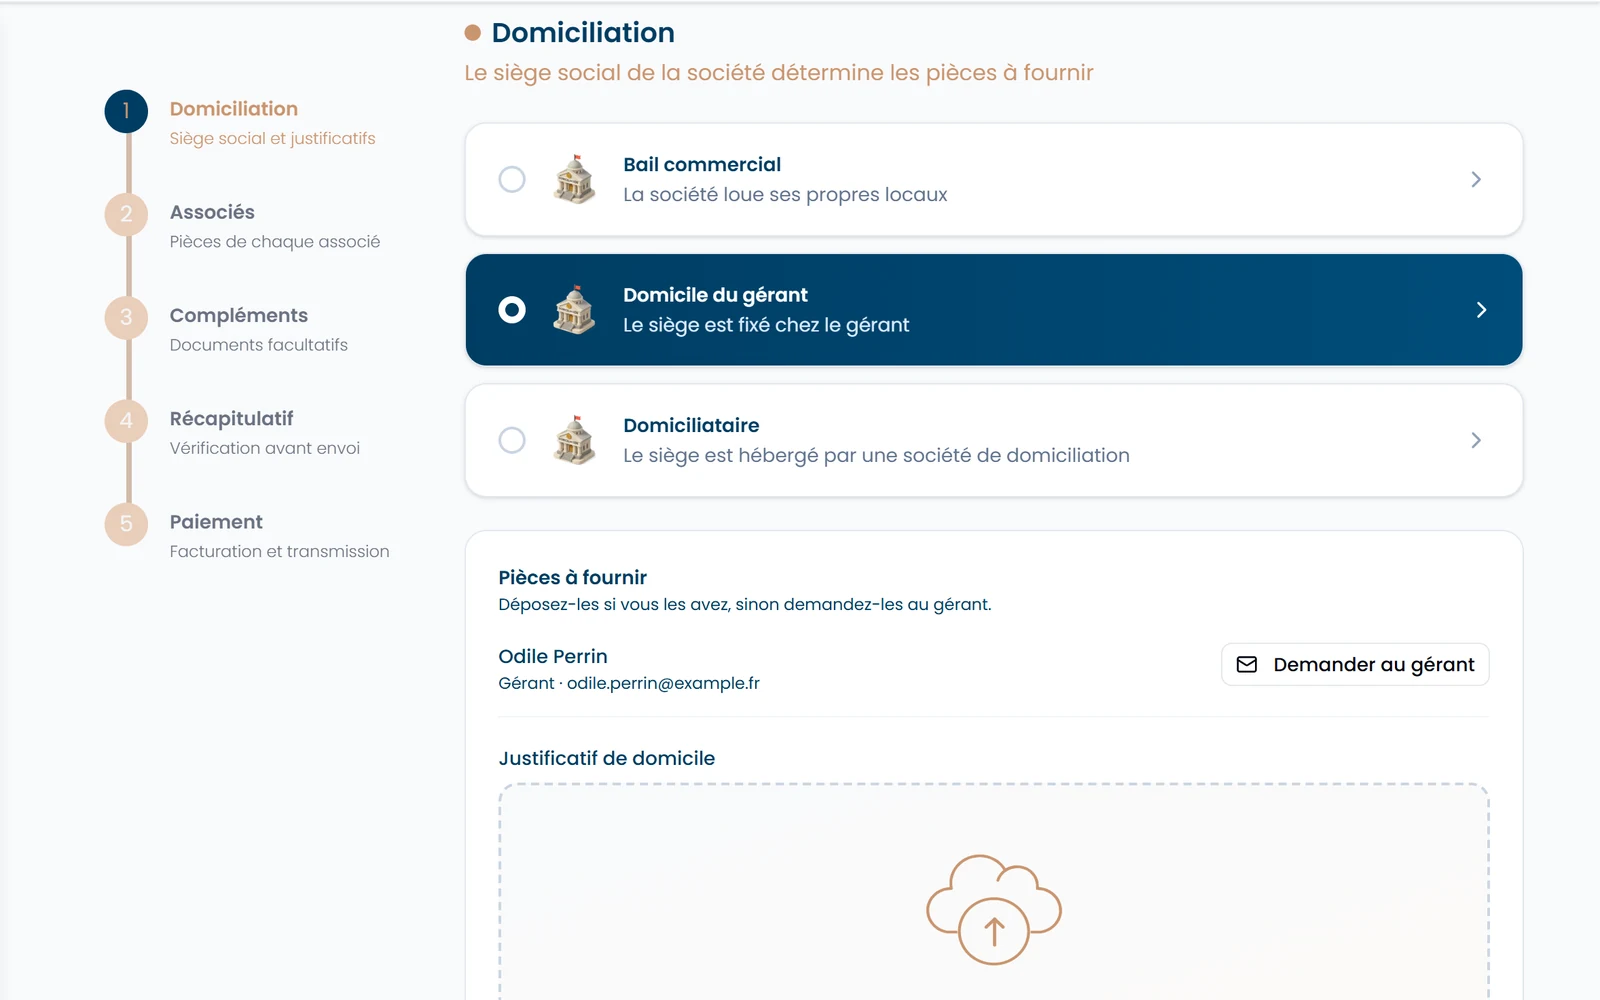
Task: Click the Domicile du gérant title
Action: (715, 295)
